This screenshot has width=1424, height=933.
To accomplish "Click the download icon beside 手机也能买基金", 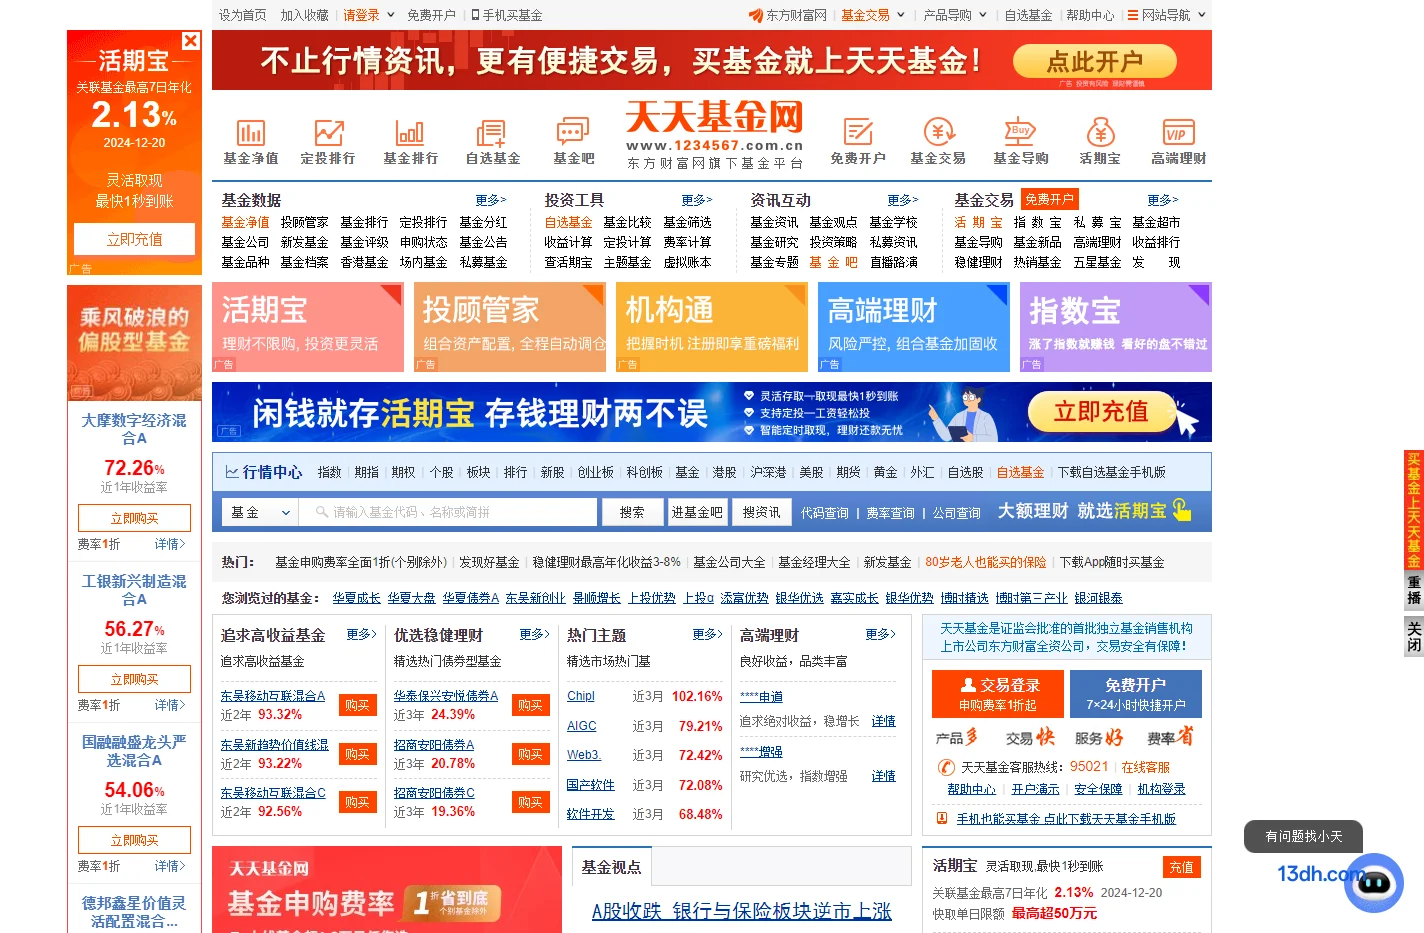I will 942,818.
